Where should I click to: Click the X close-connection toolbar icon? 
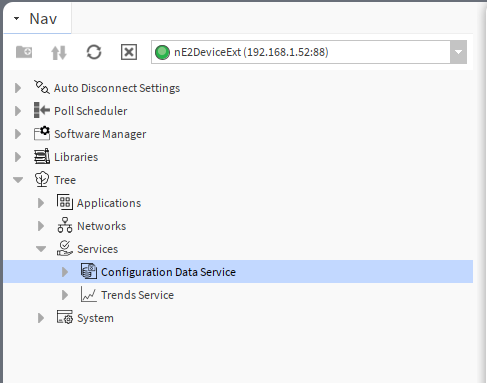(129, 52)
